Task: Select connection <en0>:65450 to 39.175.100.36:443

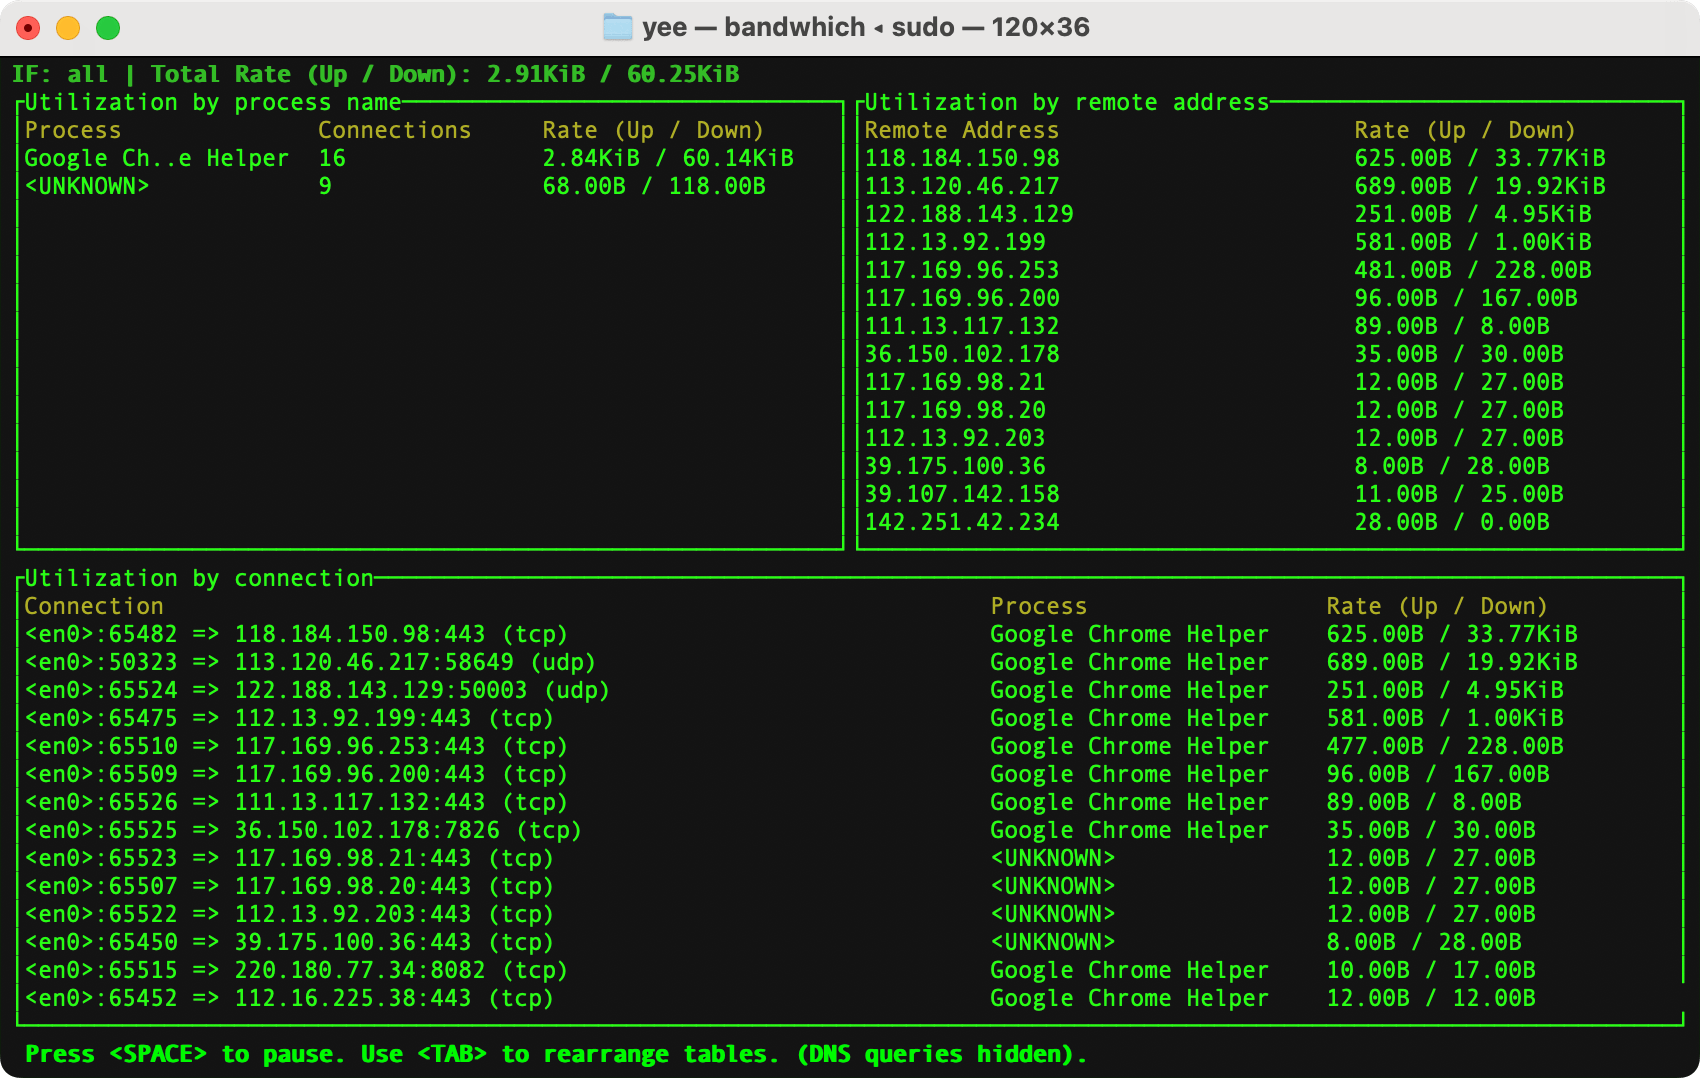Action: pos(289,942)
